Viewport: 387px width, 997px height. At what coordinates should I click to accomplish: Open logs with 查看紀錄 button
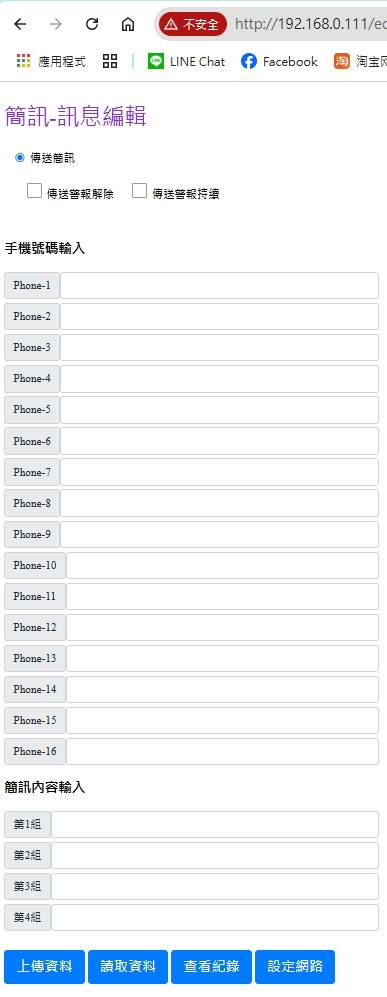212,967
